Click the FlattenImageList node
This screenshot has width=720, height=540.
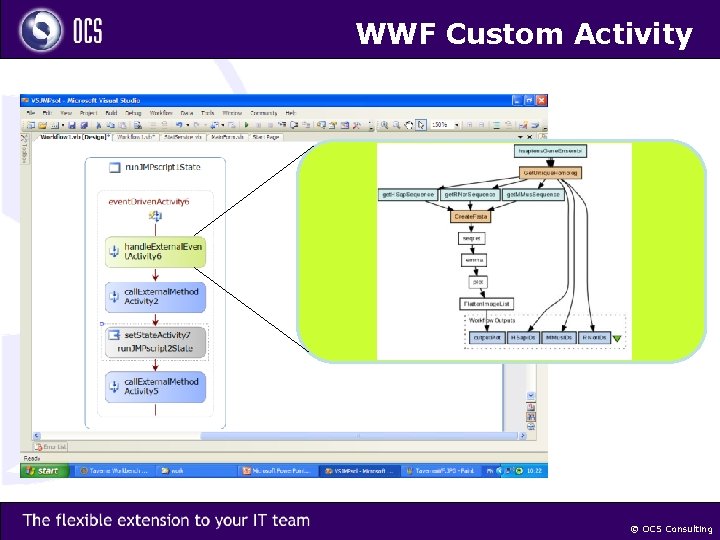click(x=486, y=304)
